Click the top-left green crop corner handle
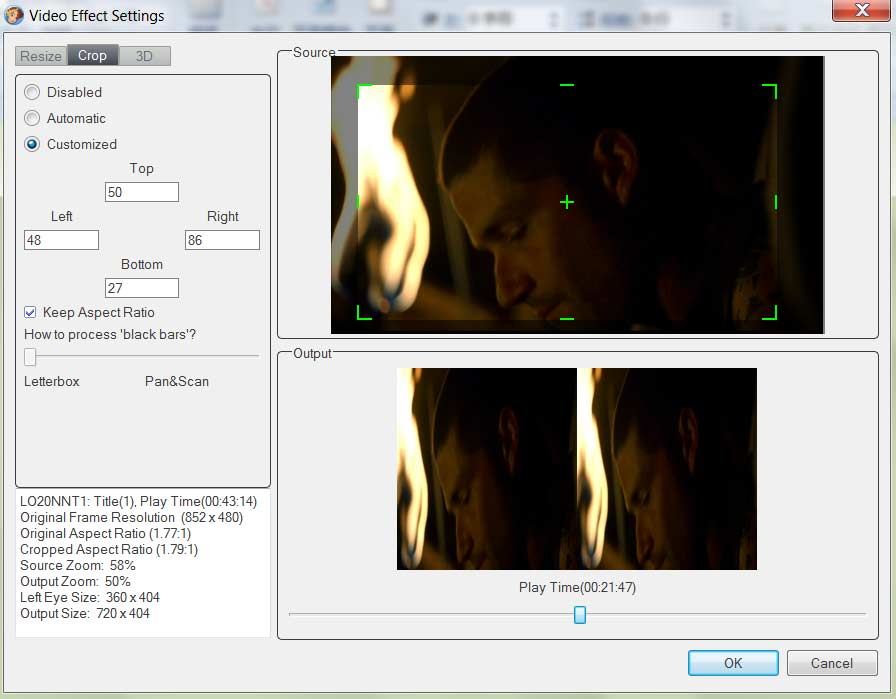This screenshot has height=699, width=896. pos(364,91)
